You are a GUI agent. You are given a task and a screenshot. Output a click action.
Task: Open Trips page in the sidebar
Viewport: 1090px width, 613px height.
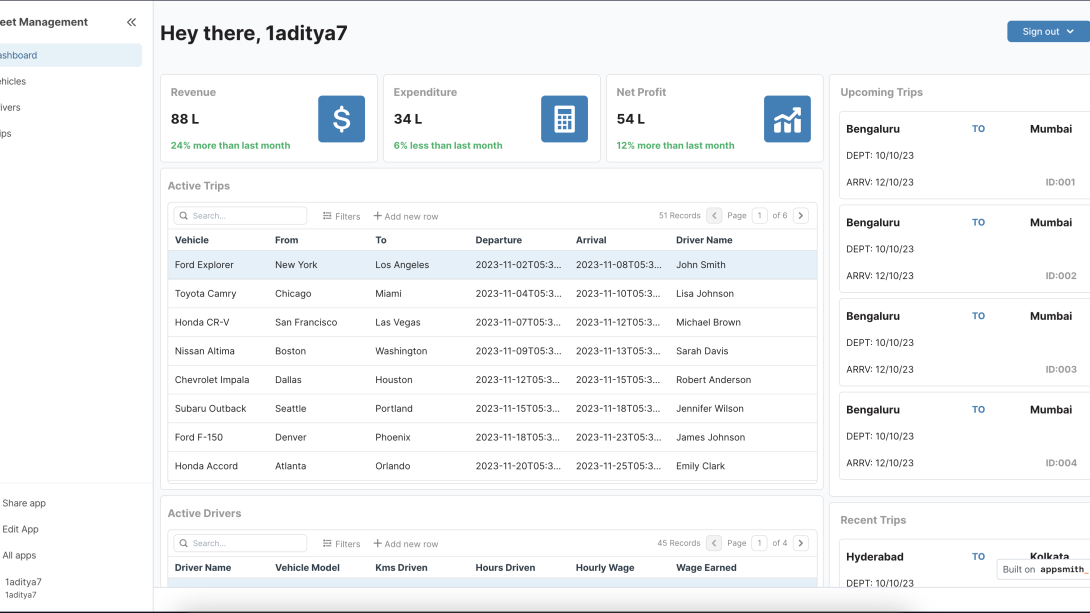point(70,133)
